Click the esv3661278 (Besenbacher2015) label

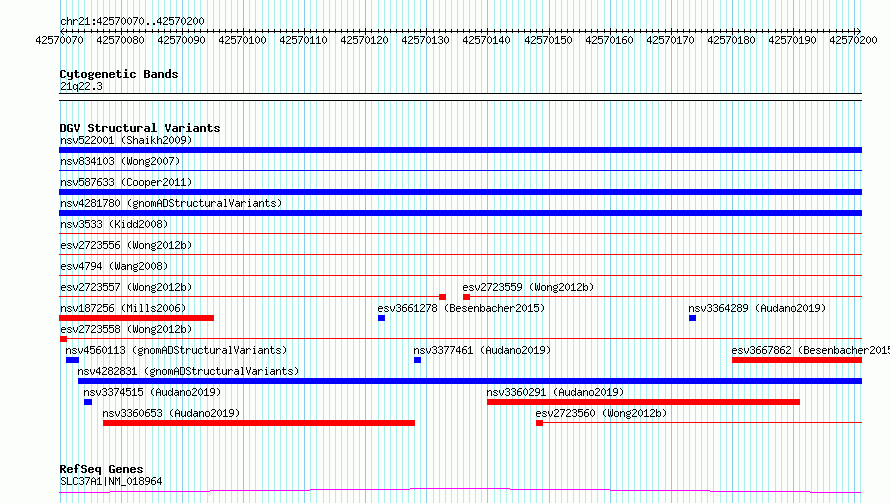461,308
